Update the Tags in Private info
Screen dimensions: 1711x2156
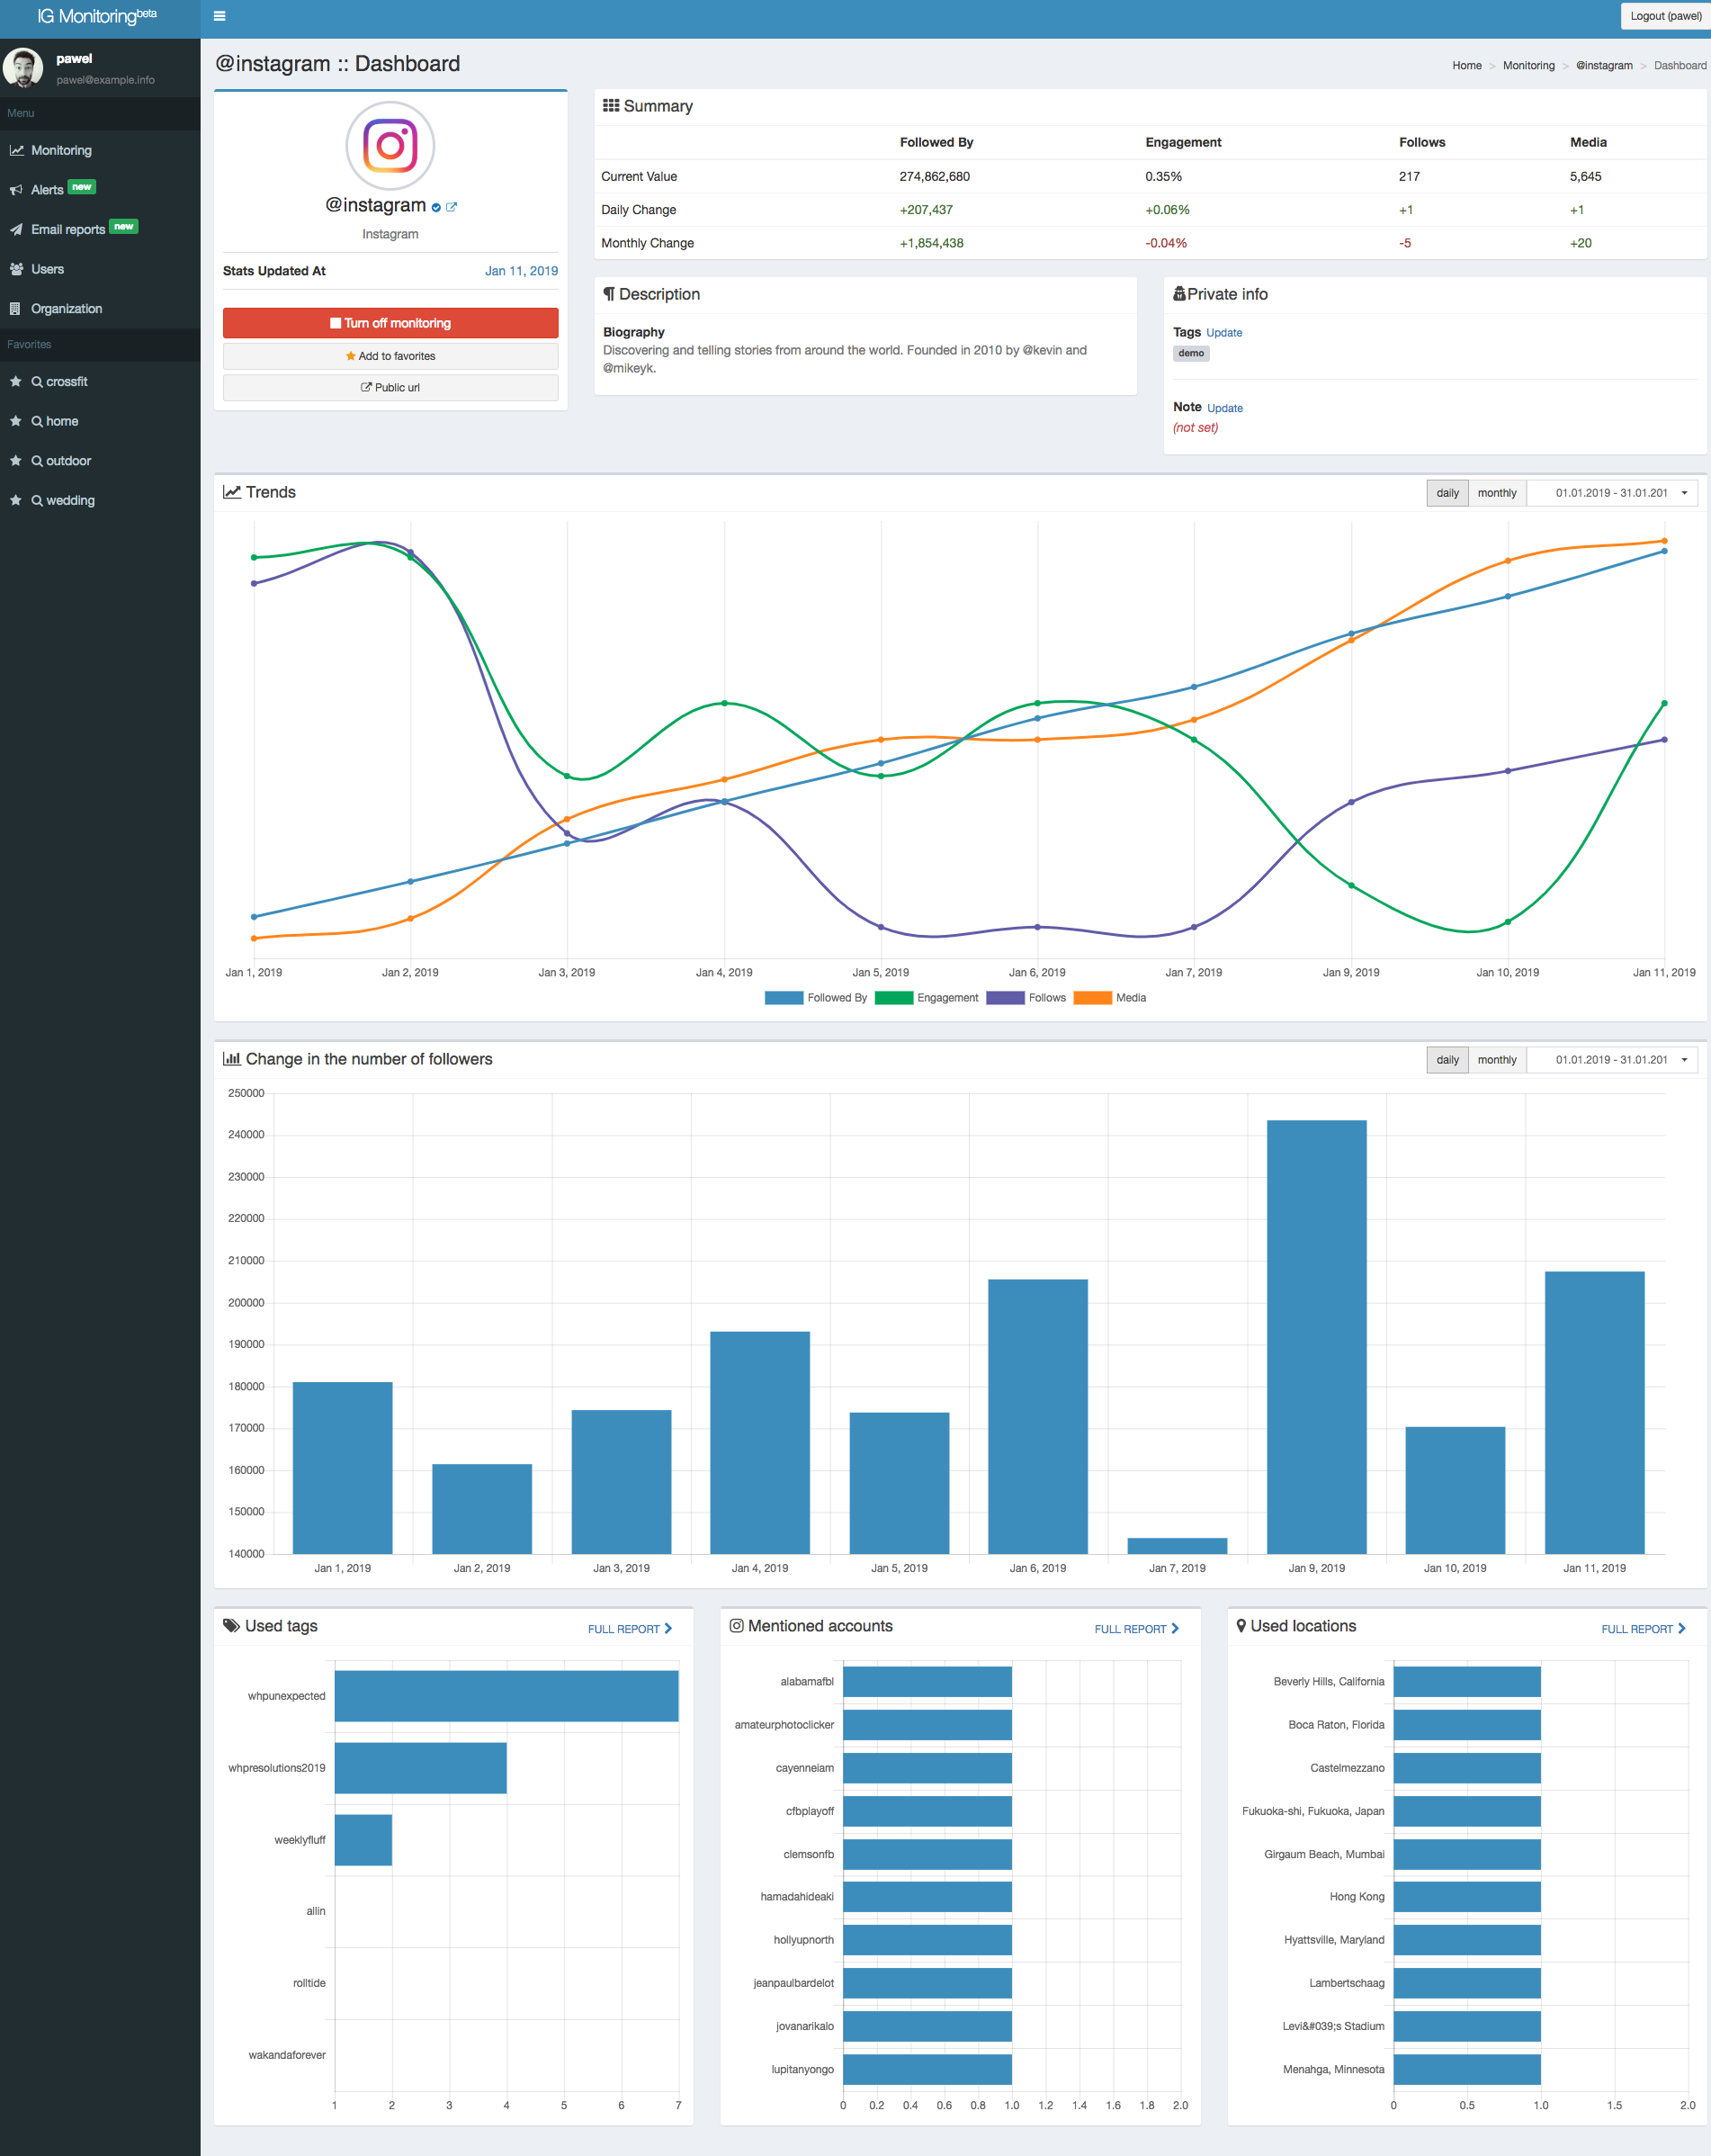1224,333
